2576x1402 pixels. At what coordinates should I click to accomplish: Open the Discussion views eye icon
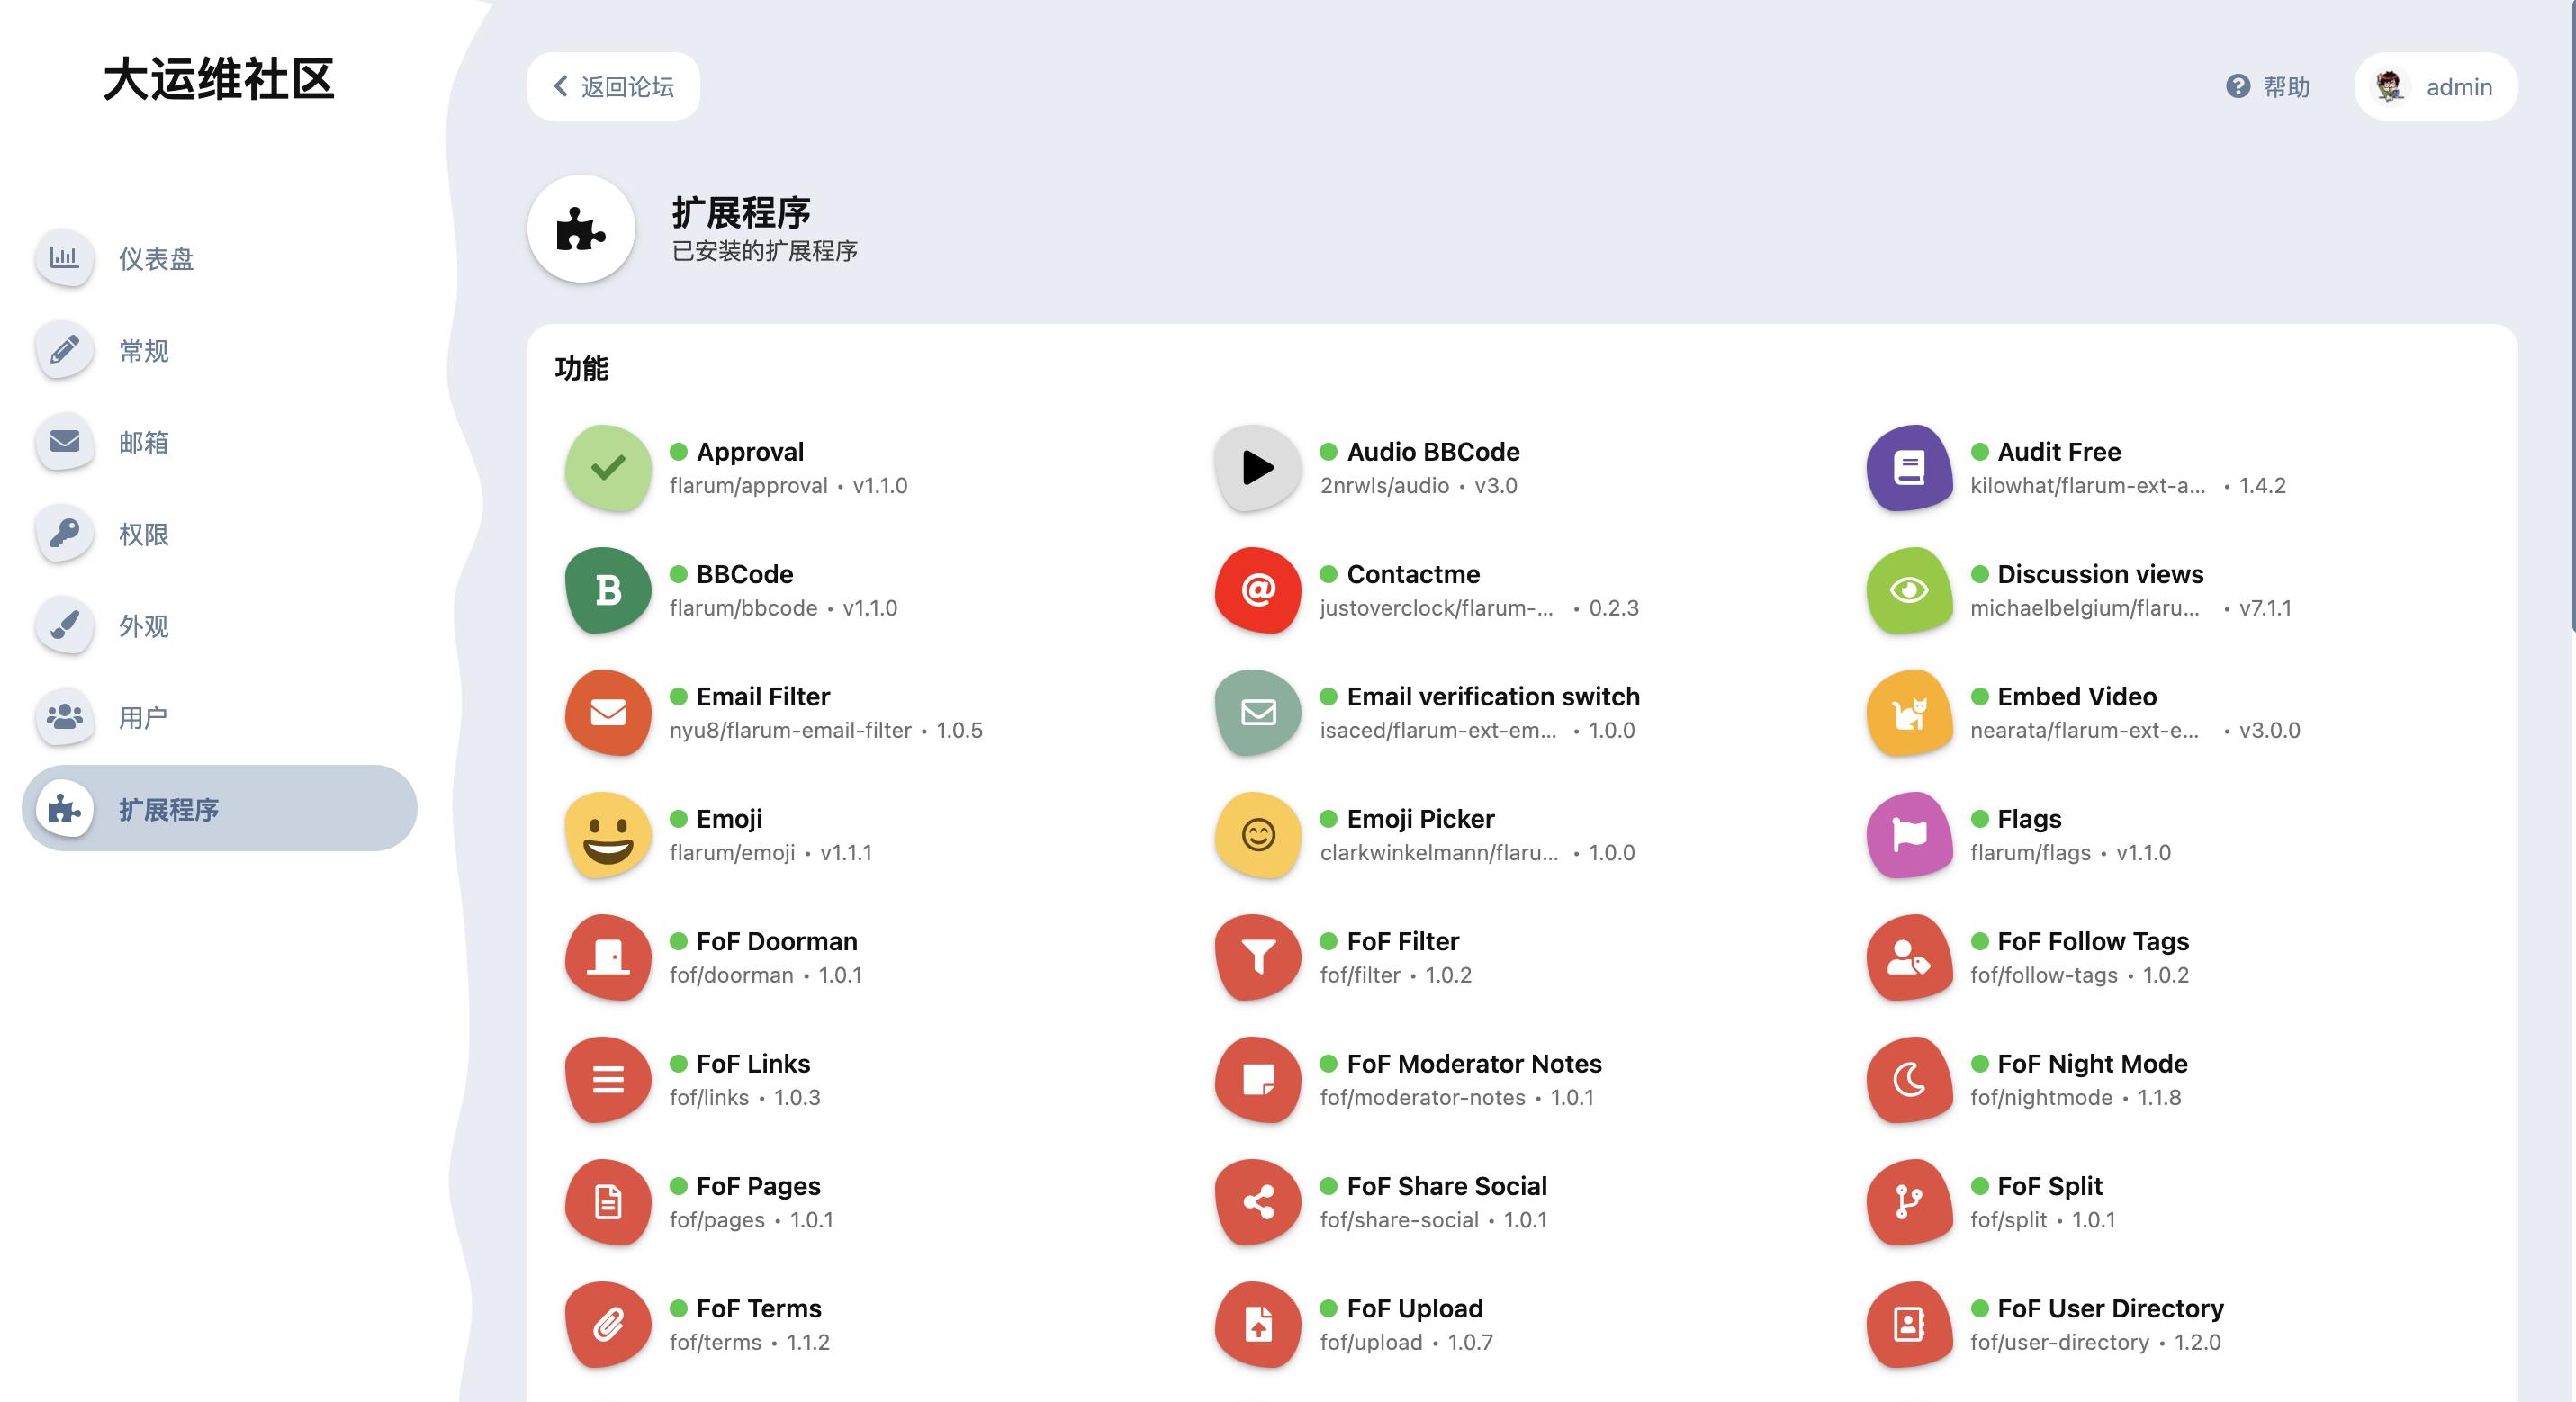point(1909,590)
